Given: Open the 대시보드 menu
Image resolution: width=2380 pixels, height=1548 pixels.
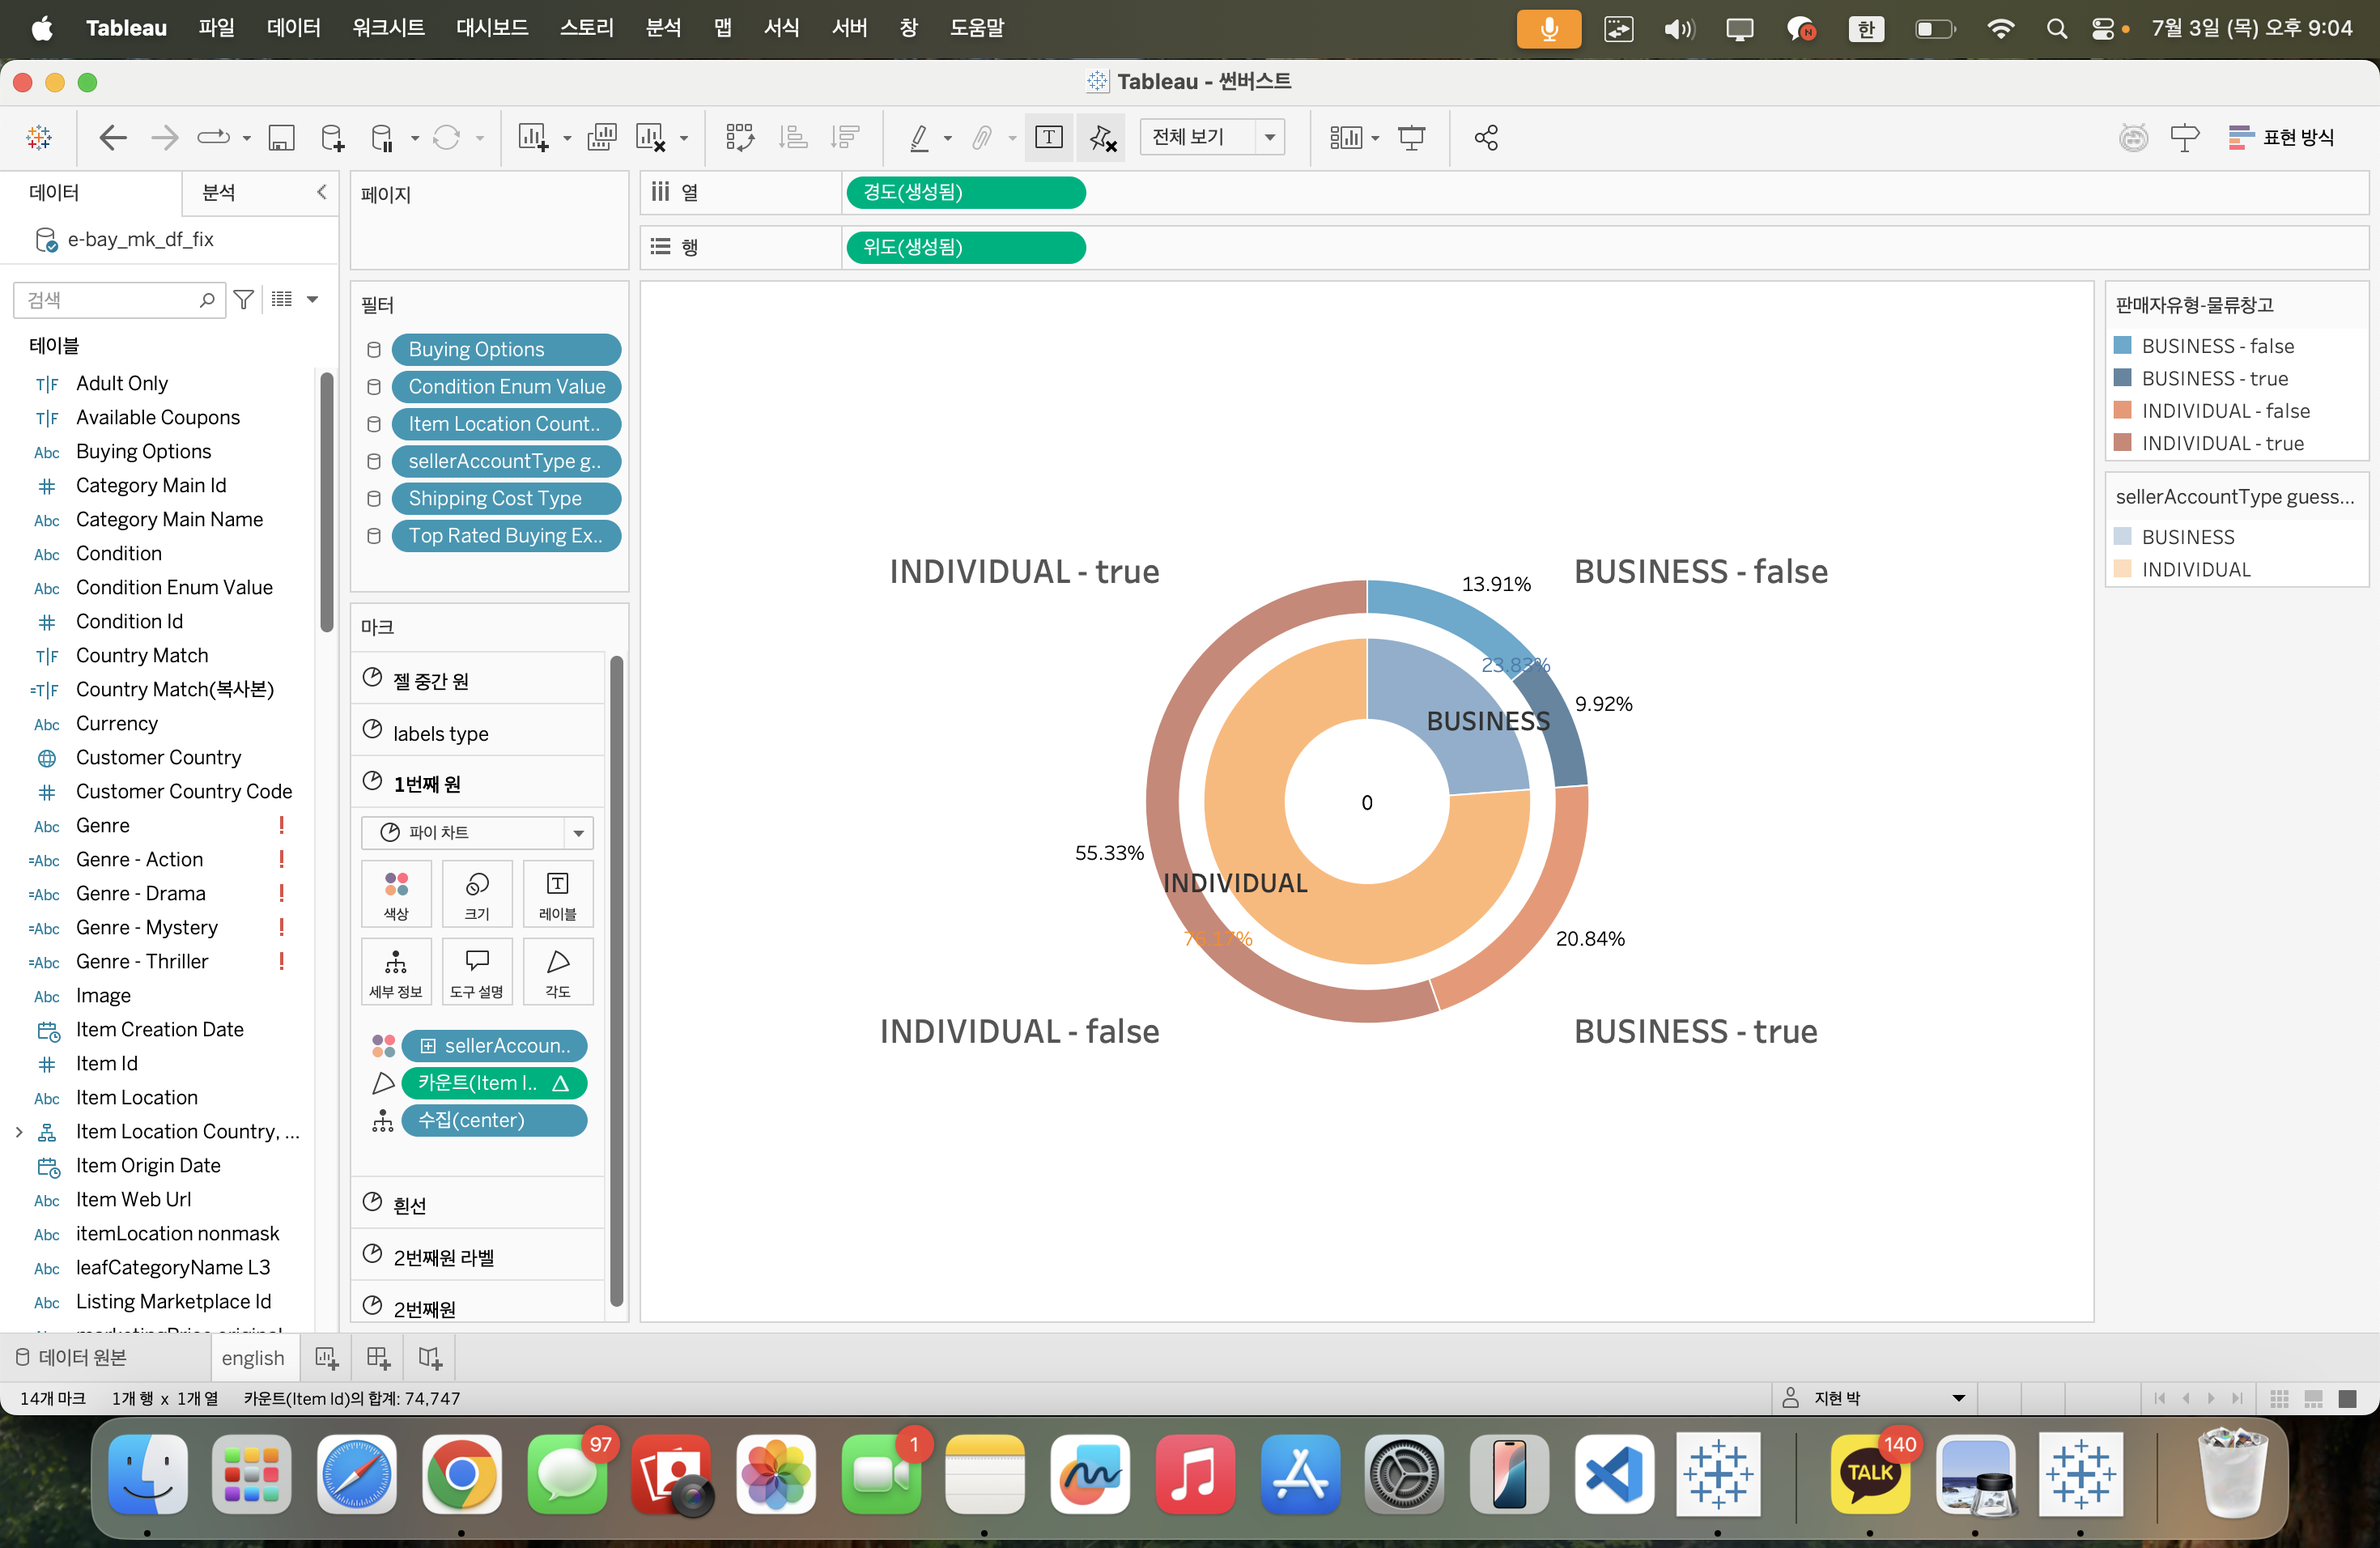Looking at the screenshot, I should (x=492, y=28).
